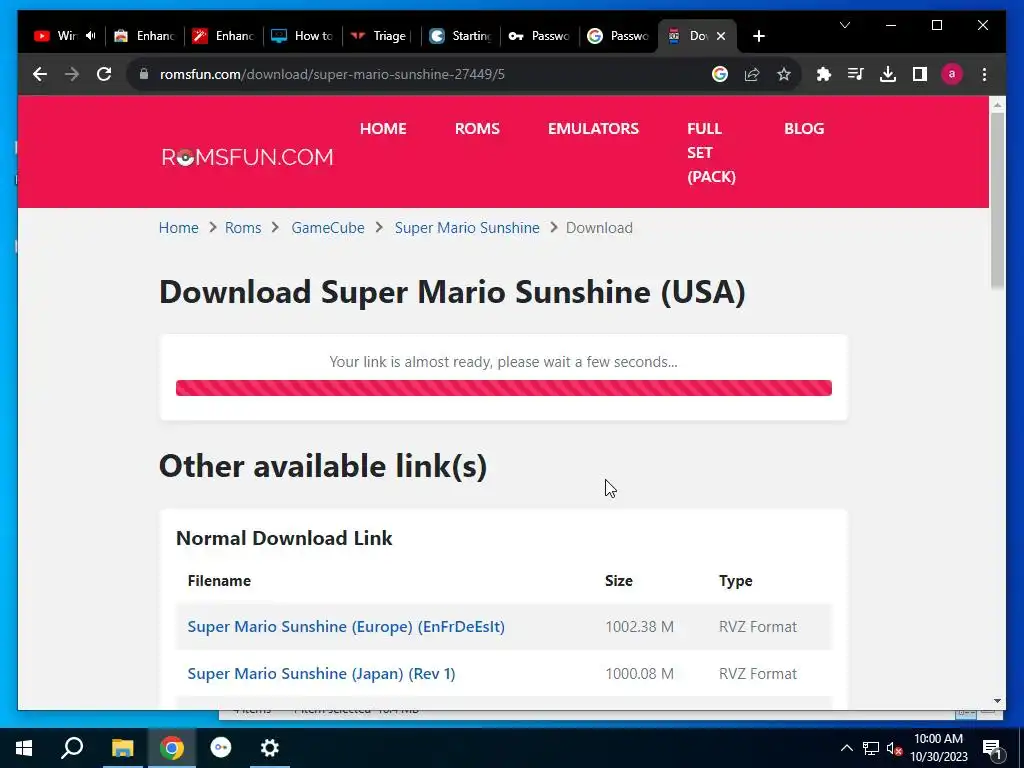Open Settings gear in taskbar
The height and width of the screenshot is (768, 1024).
pyautogui.click(x=270, y=748)
